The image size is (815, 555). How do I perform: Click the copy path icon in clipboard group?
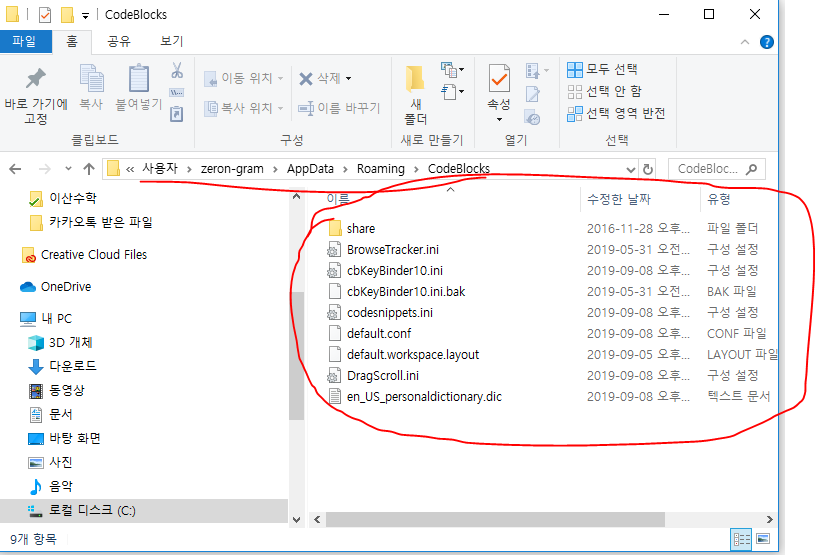click(x=177, y=92)
